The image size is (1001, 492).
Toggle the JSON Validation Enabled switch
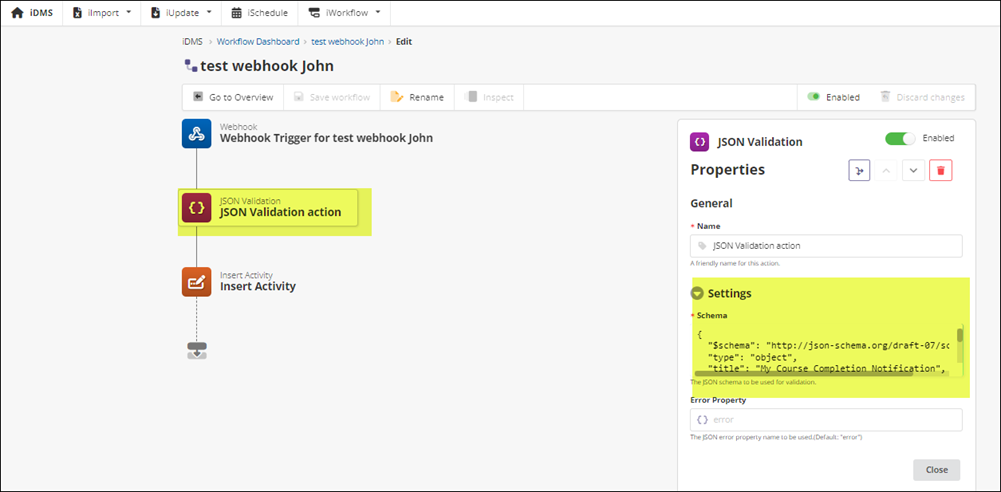[x=899, y=139]
